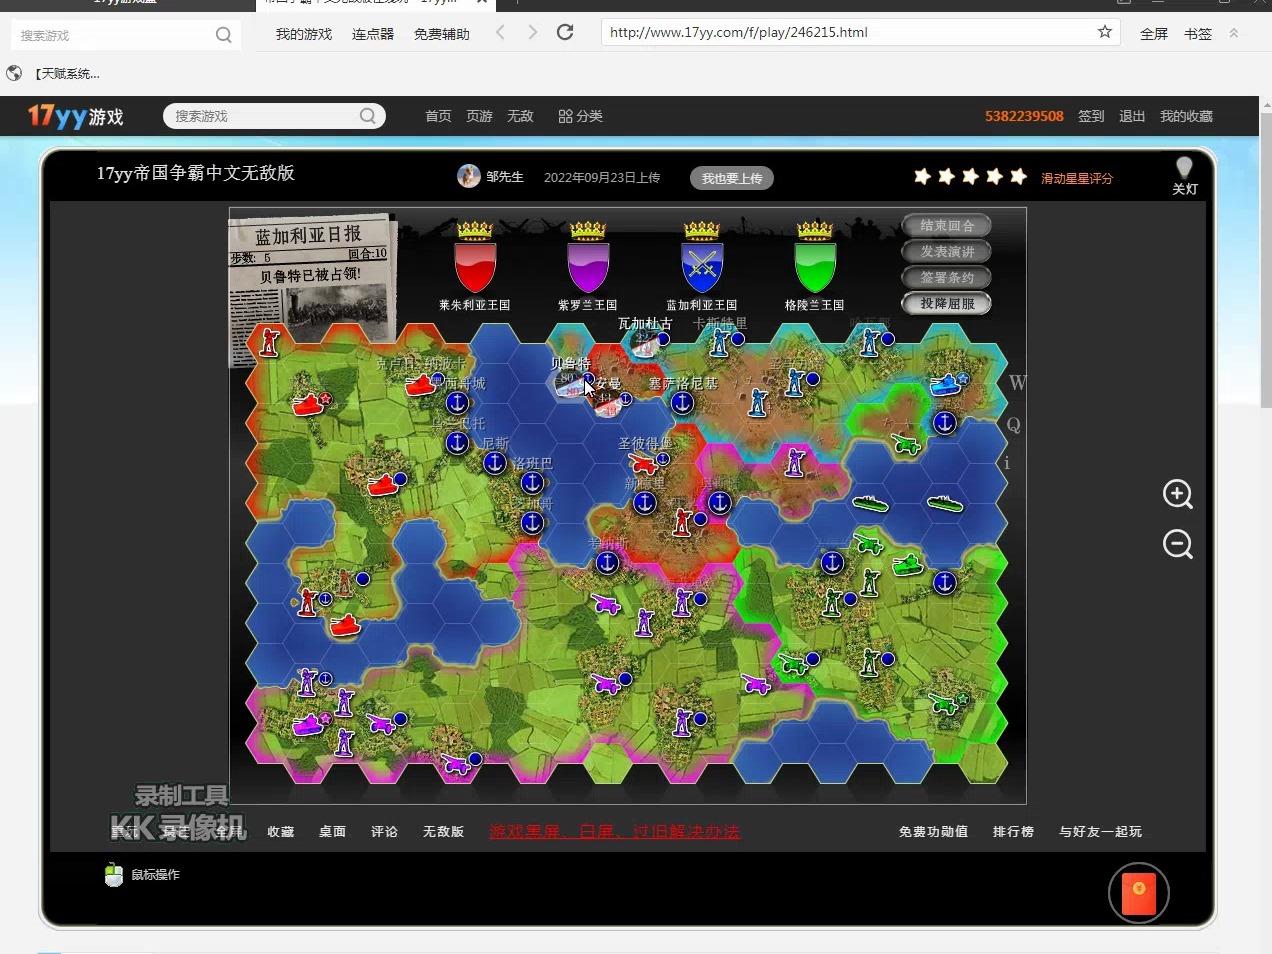Rate the game with the first star
The width and height of the screenshot is (1272, 954).
[x=922, y=177]
